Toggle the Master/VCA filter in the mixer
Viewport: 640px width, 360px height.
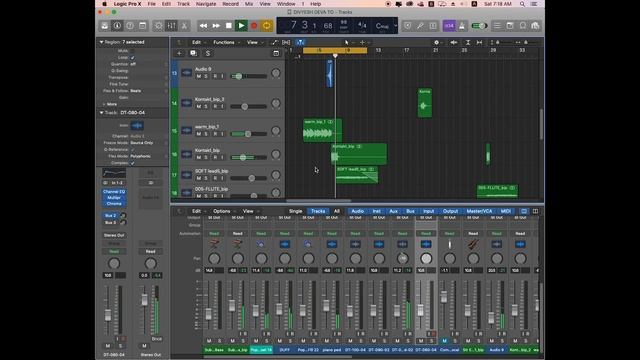coord(479,211)
